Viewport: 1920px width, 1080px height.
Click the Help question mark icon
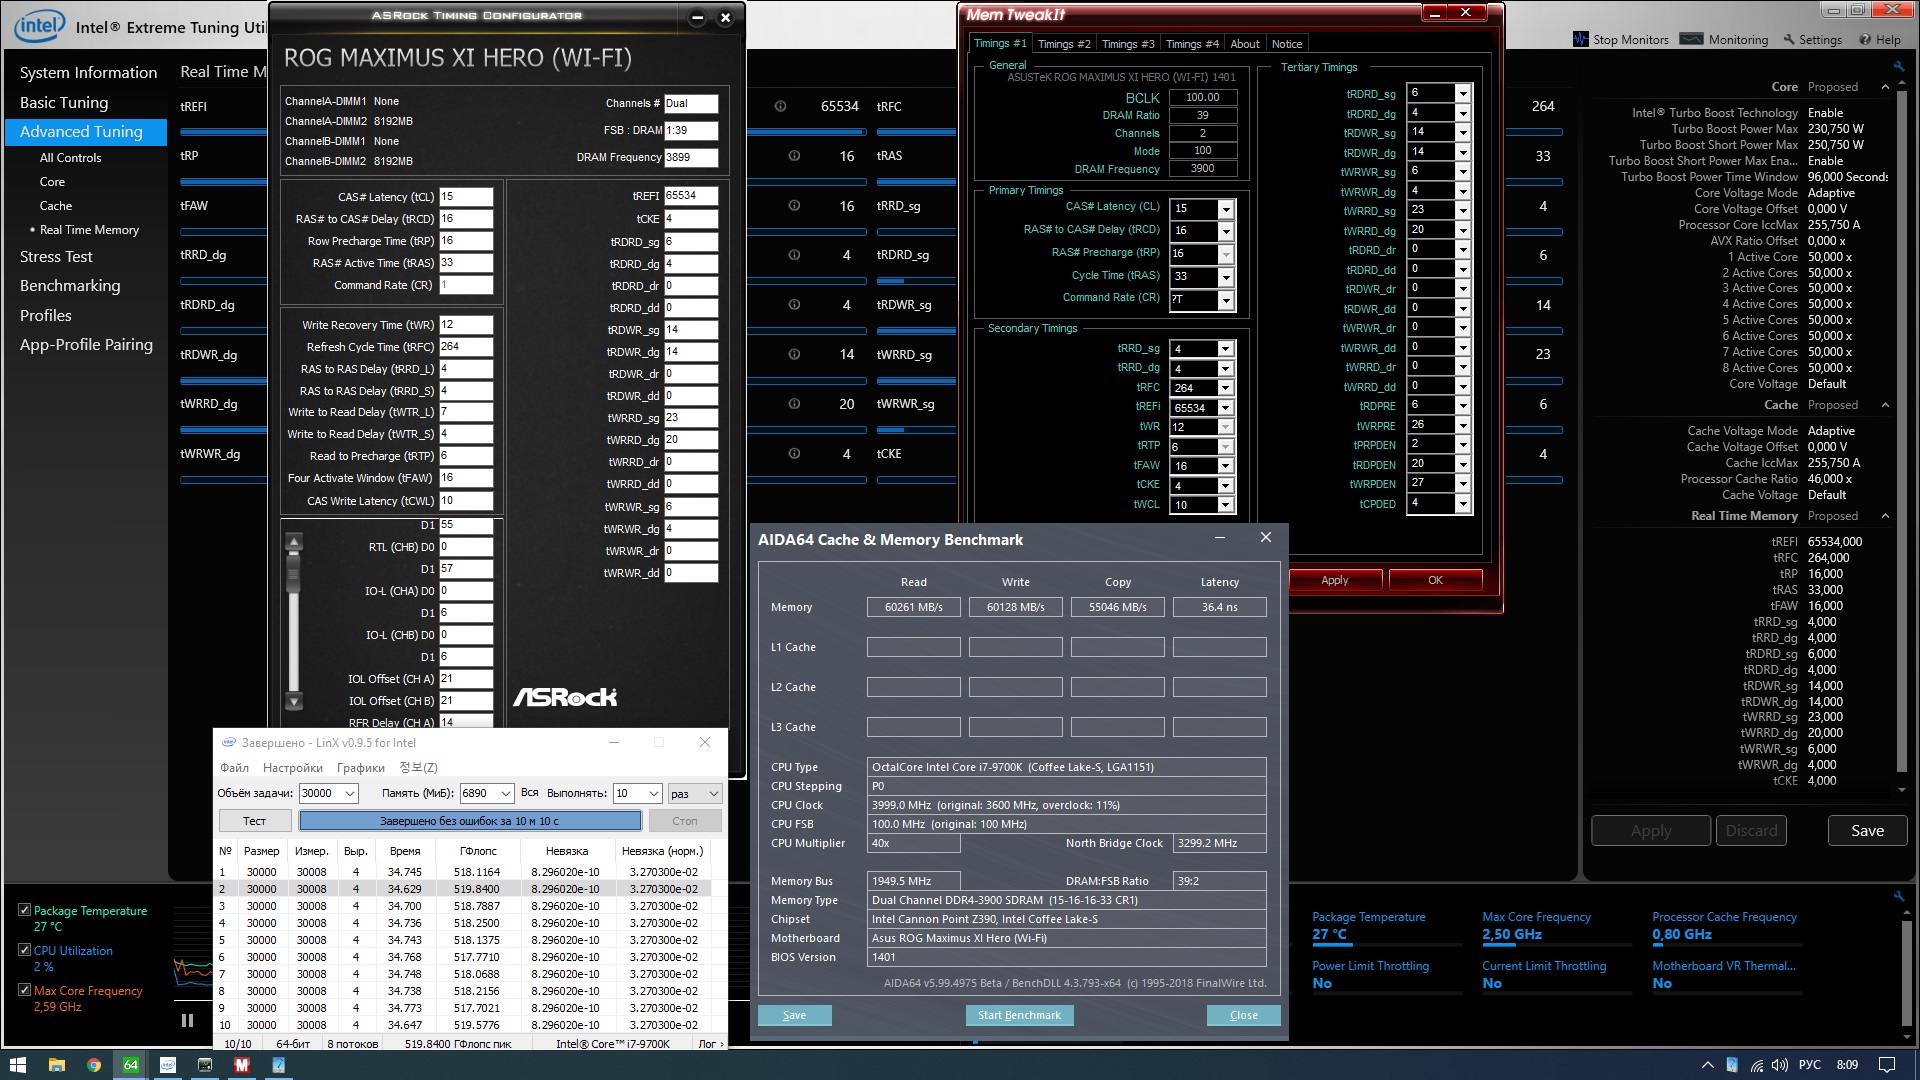pos(1865,39)
